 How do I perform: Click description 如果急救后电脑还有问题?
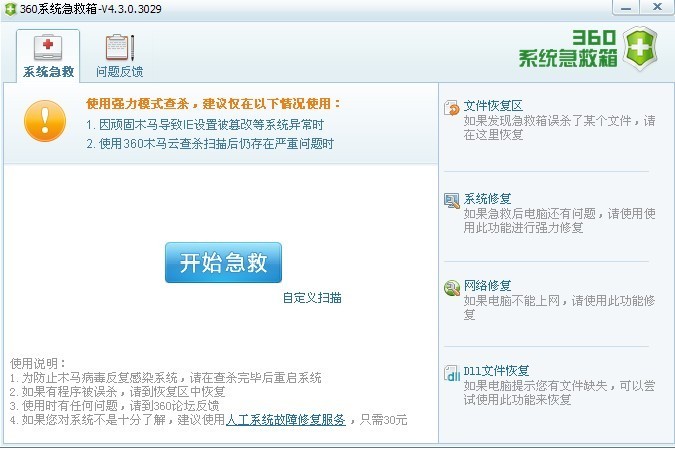[560, 220]
